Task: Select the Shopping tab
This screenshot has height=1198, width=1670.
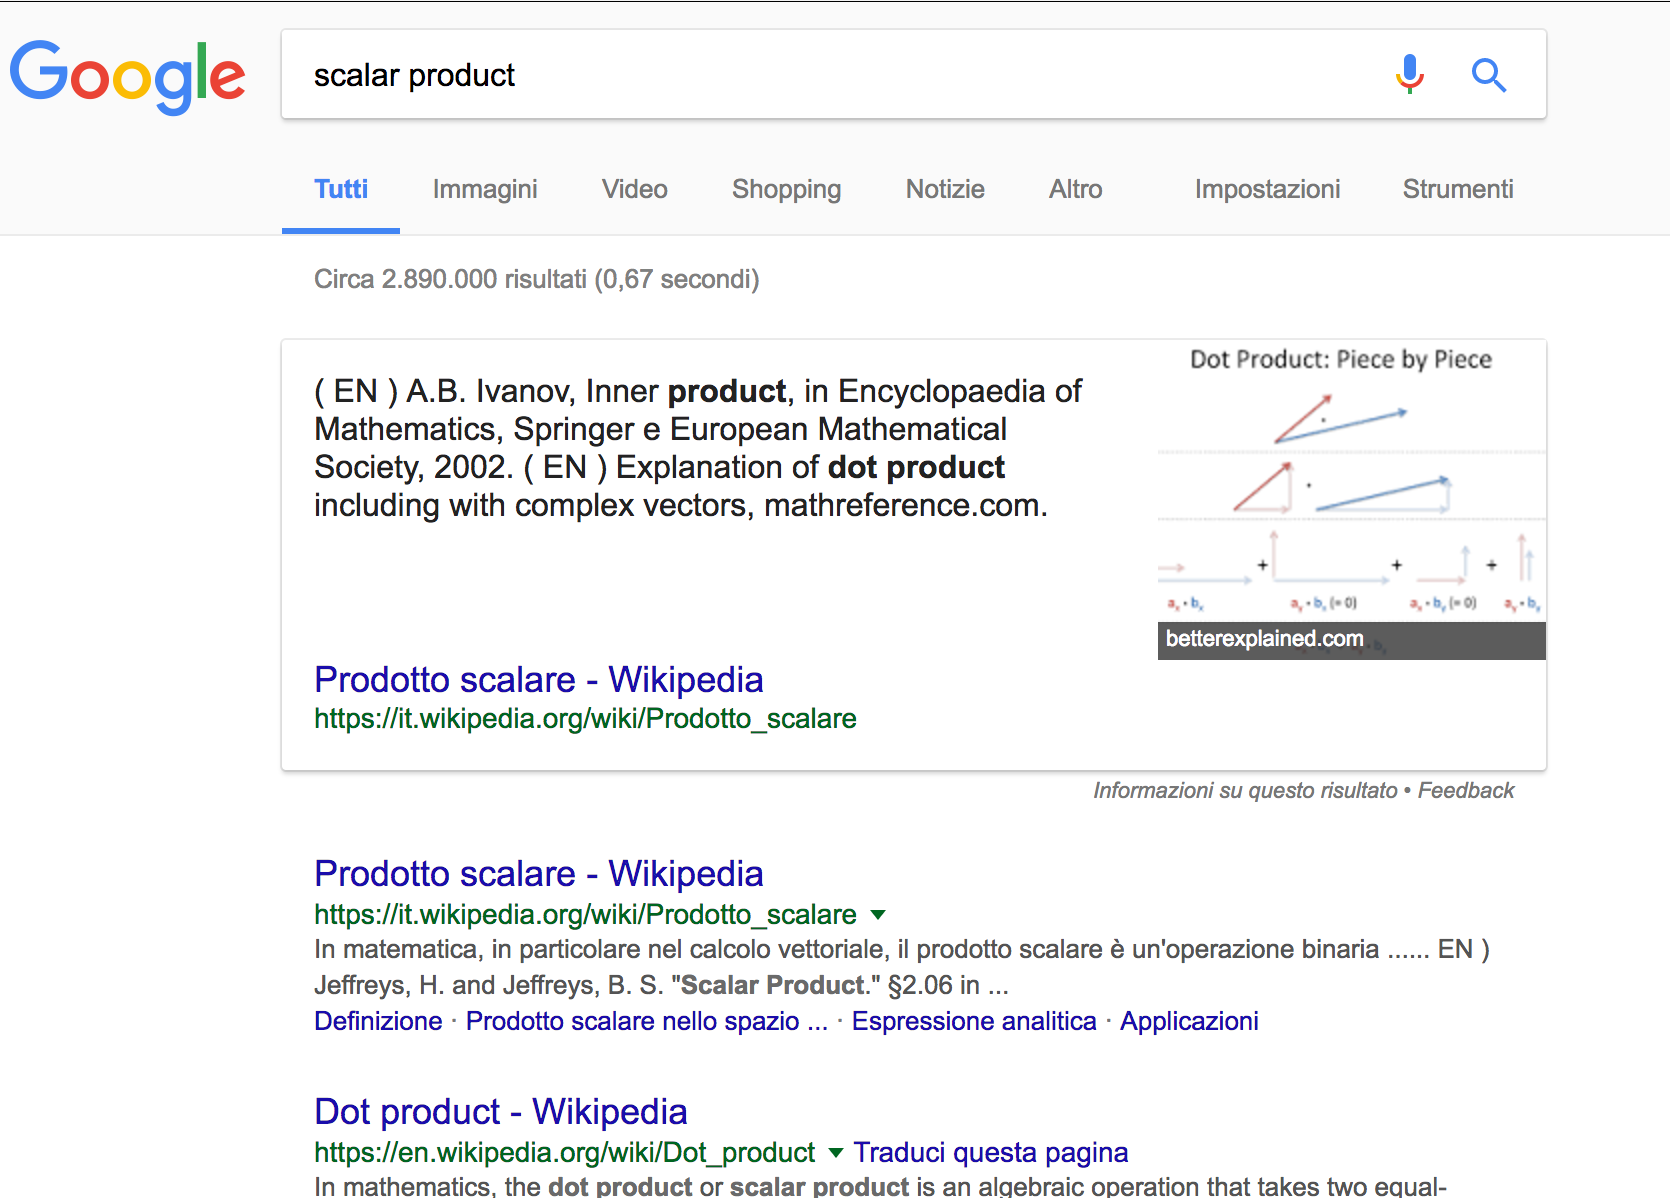Action: (786, 189)
